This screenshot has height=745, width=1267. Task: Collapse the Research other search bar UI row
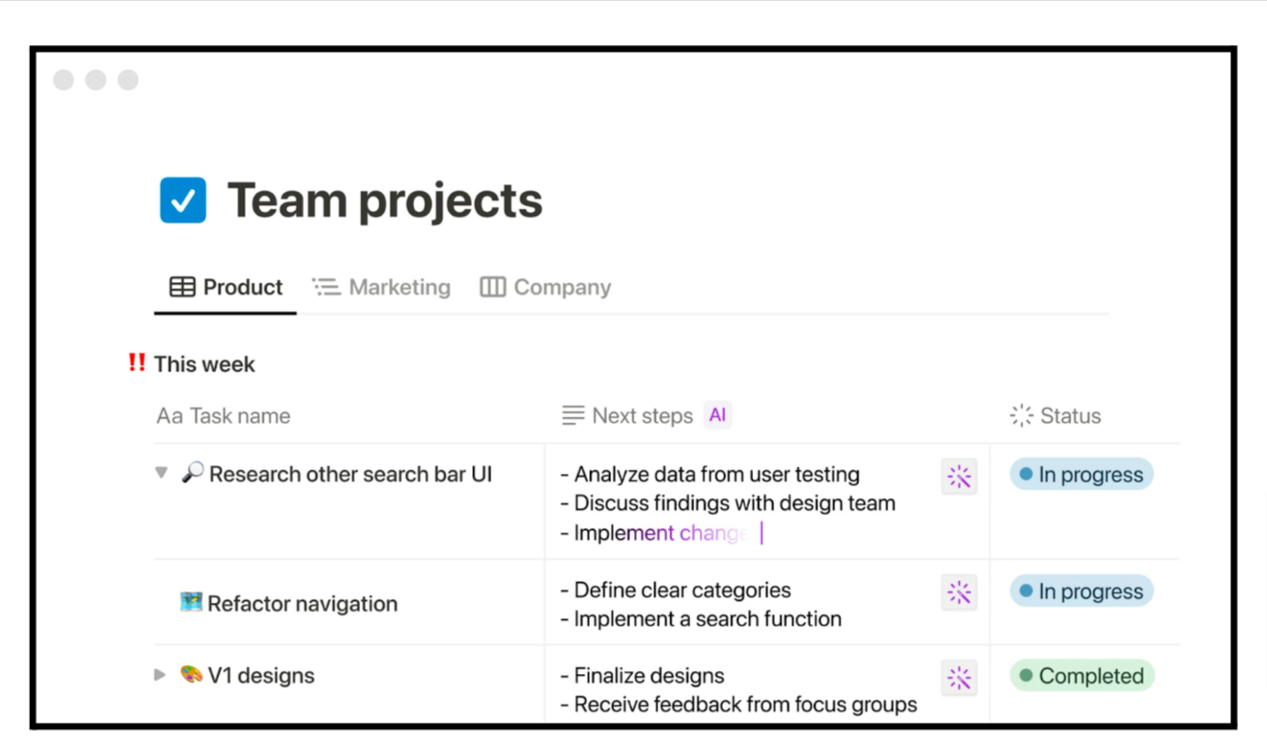coord(161,473)
